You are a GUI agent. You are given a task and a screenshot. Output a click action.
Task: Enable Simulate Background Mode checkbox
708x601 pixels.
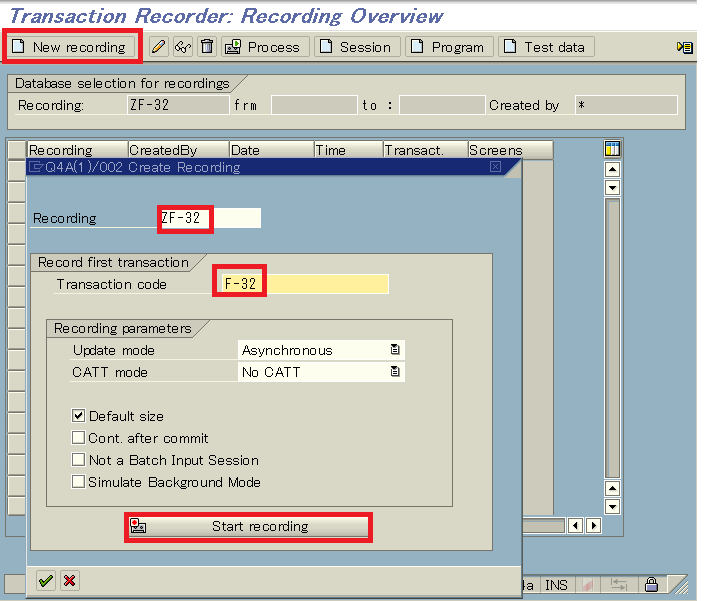pos(78,481)
